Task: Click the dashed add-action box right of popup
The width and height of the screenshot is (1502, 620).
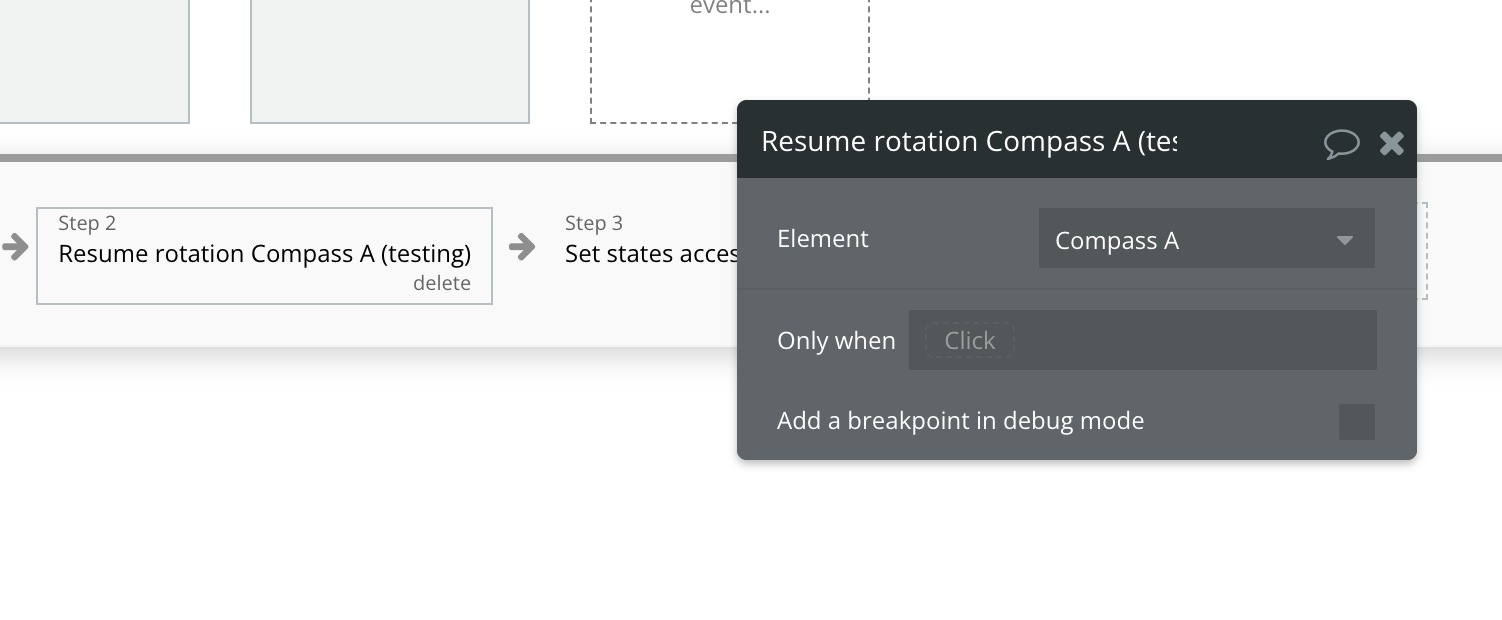Action: coord(1422,250)
